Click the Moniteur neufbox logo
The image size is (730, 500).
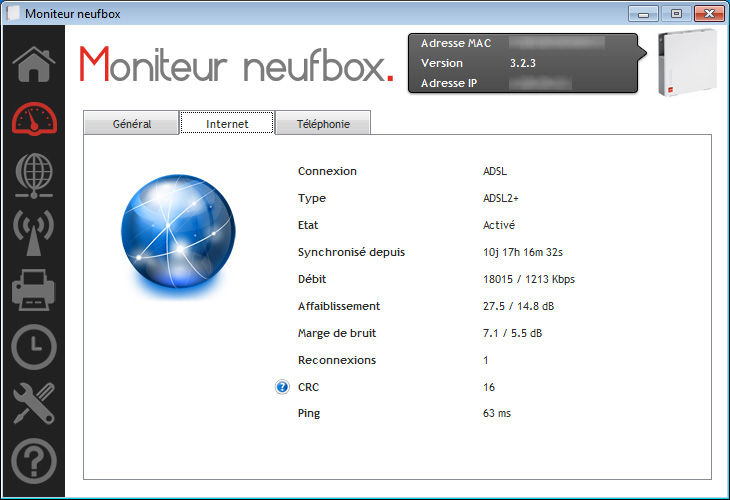click(x=236, y=66)
